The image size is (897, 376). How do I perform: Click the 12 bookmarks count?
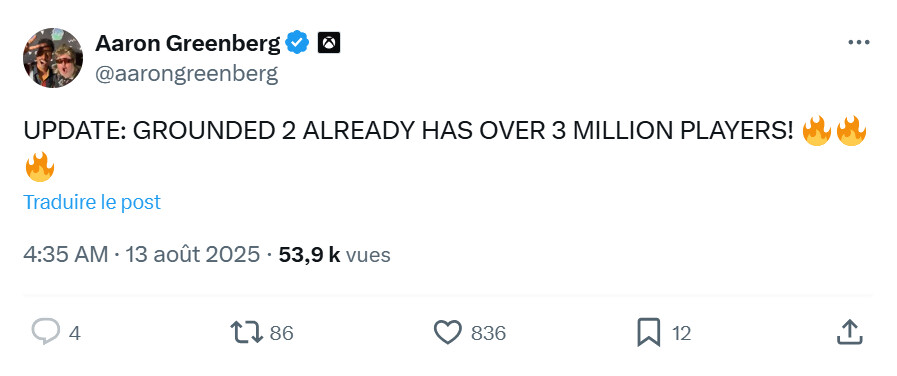coord(681,333)
